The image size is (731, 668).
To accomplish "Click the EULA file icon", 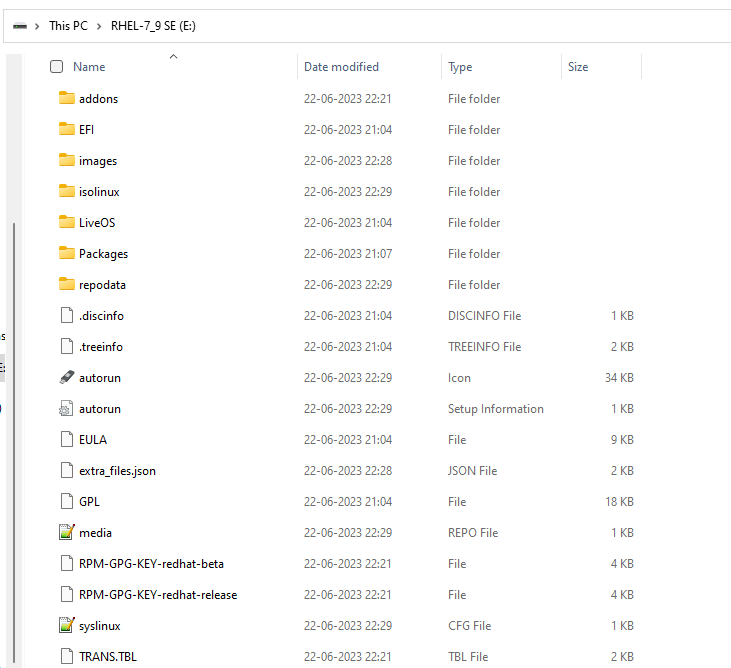I will pyautogui.click(x=67, y=439).
